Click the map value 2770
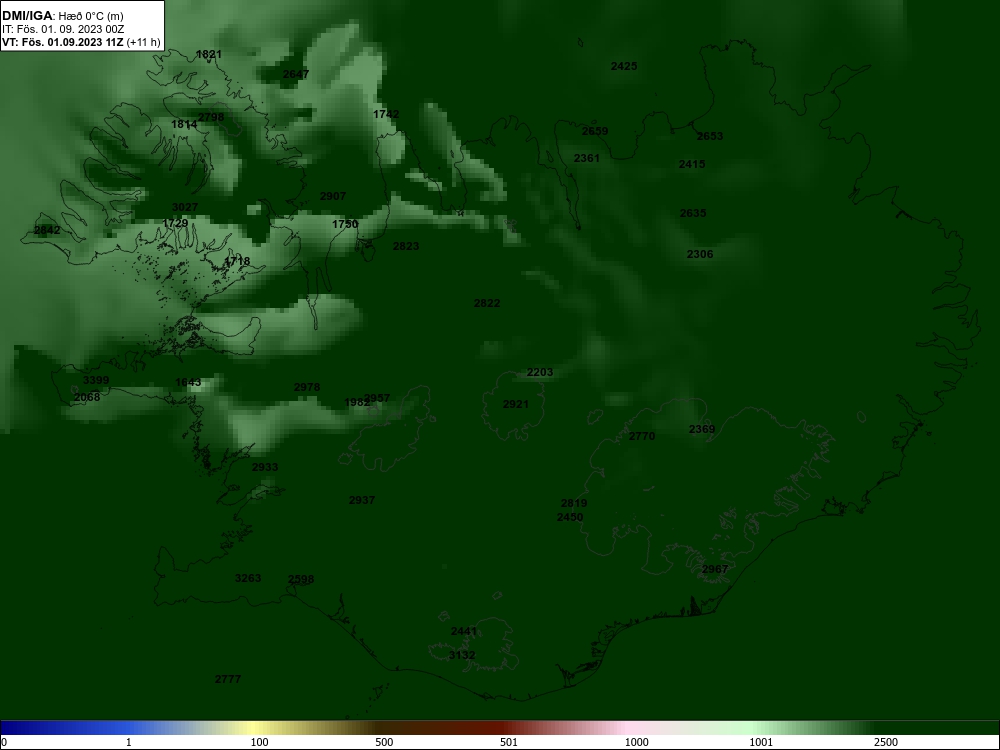 (642, 436)
